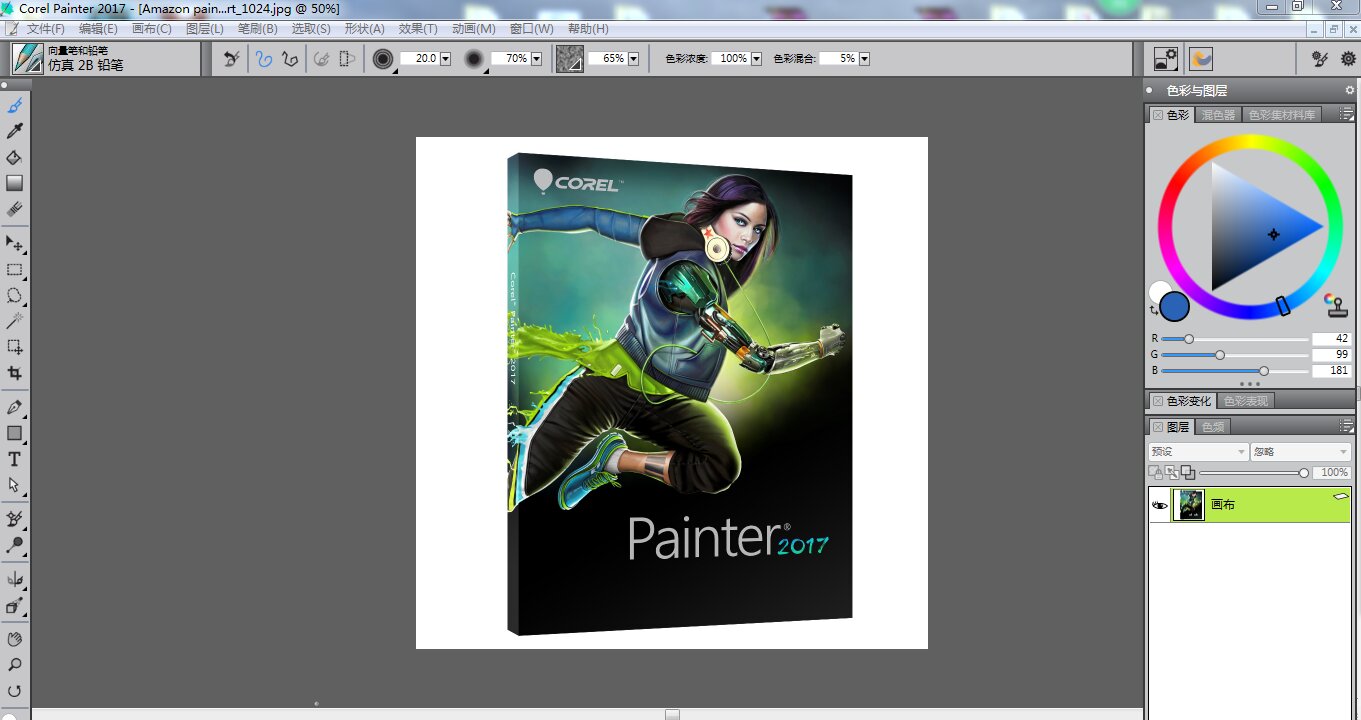Open the advanced brush controls icon

(x=1320, y=59)
